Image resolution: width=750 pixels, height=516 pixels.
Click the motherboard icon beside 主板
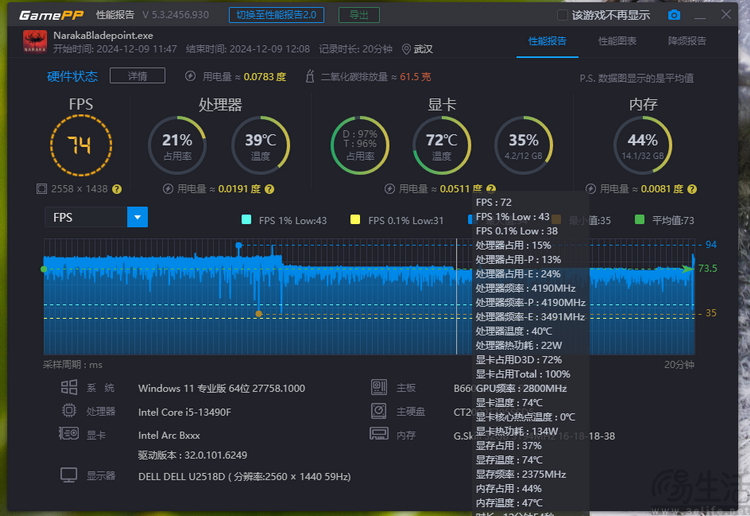click(x=379, y=387)
